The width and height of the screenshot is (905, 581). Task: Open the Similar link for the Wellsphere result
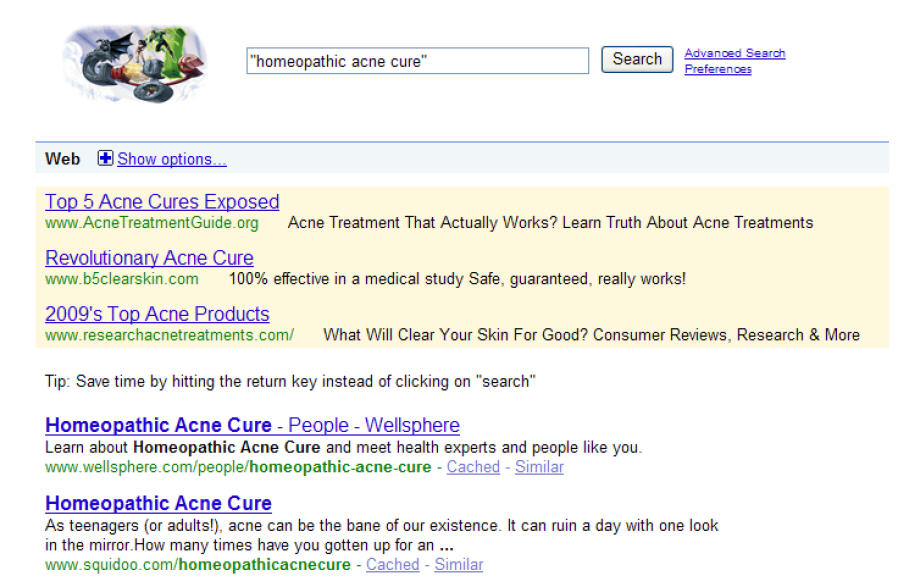tap(539, 467)
